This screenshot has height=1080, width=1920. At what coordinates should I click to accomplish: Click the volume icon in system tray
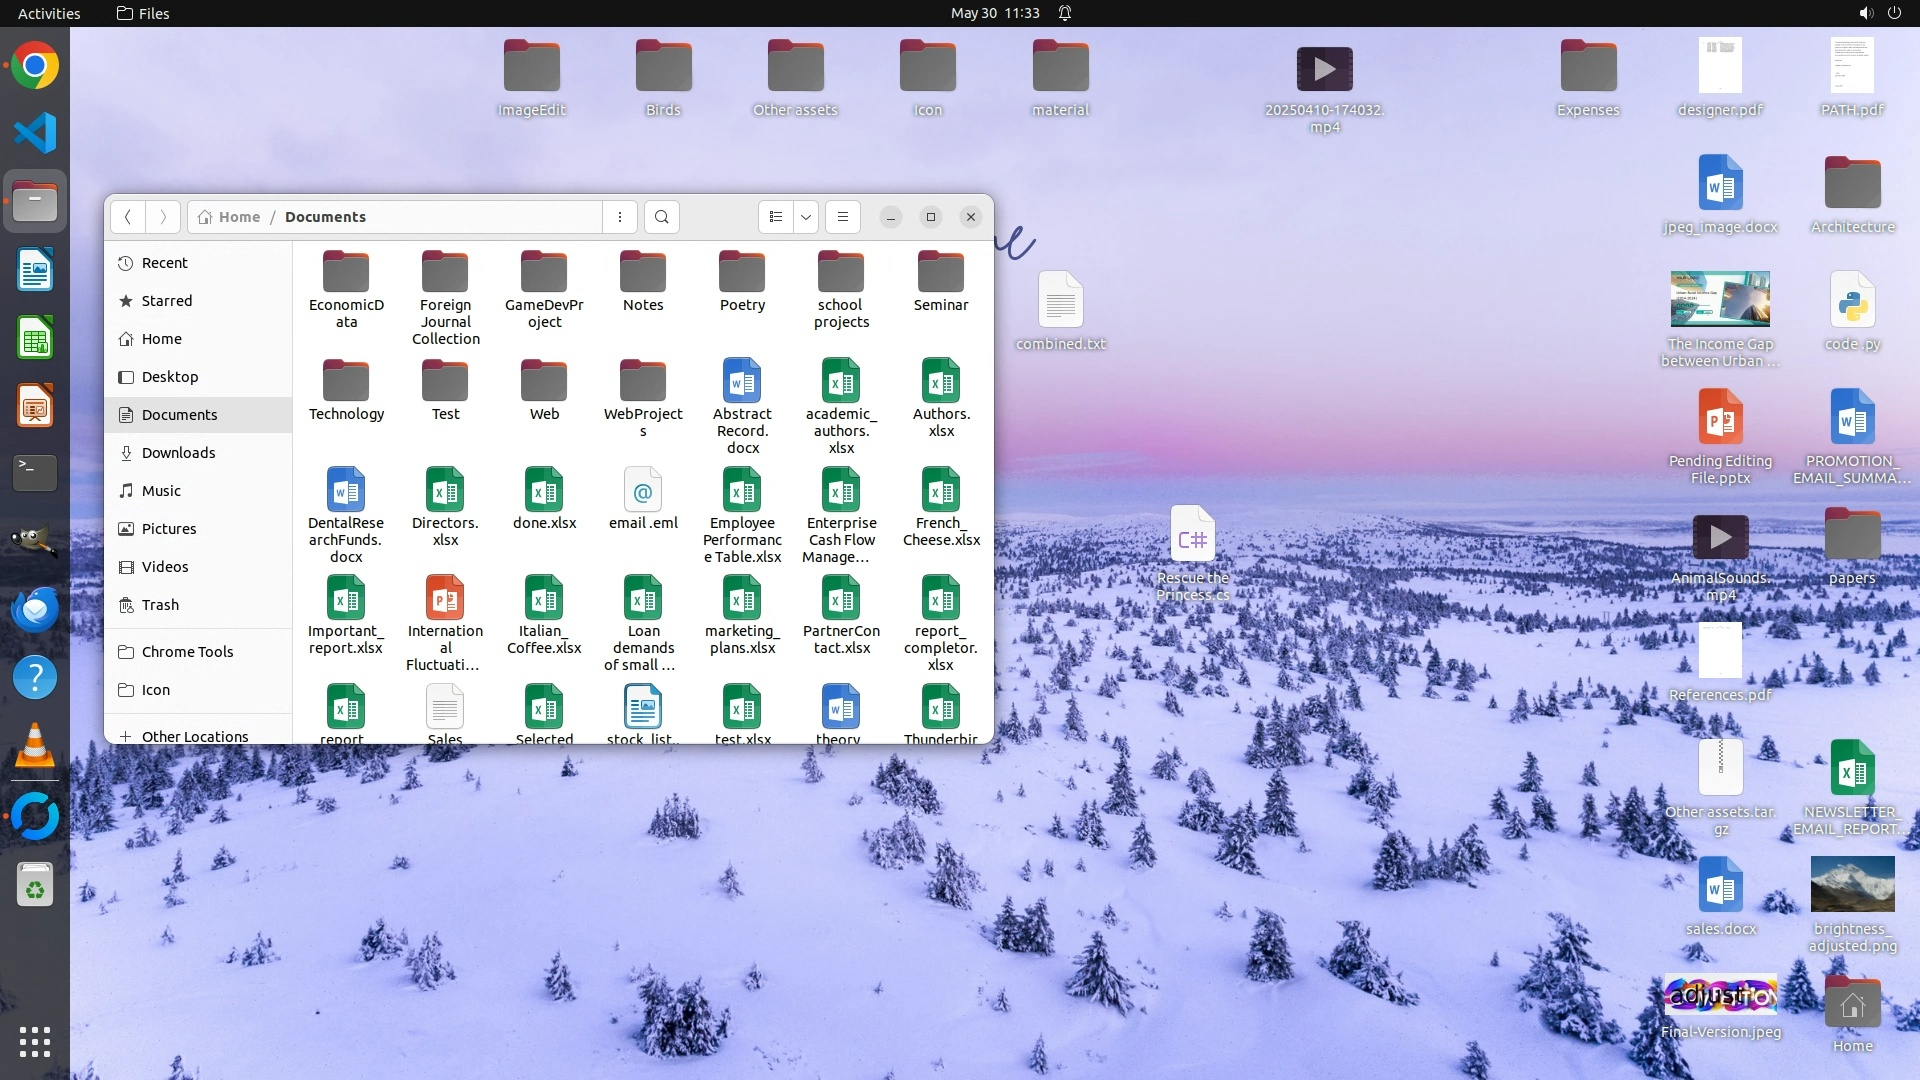[x=1865, y=13]
